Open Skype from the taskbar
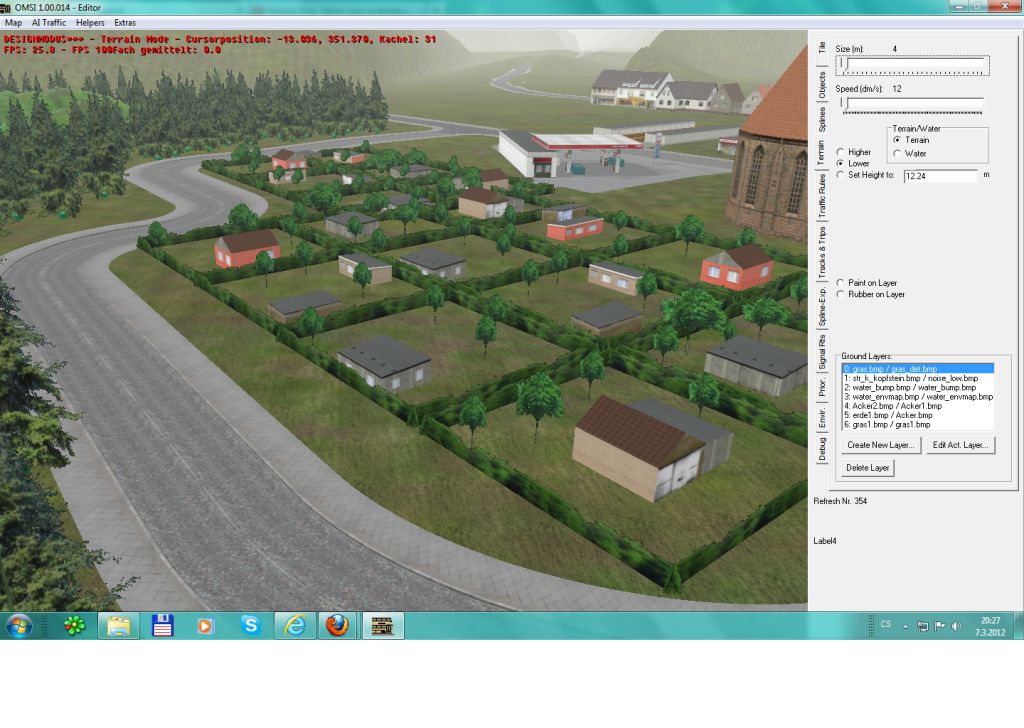1024x728 pixels. click(250, 626)
